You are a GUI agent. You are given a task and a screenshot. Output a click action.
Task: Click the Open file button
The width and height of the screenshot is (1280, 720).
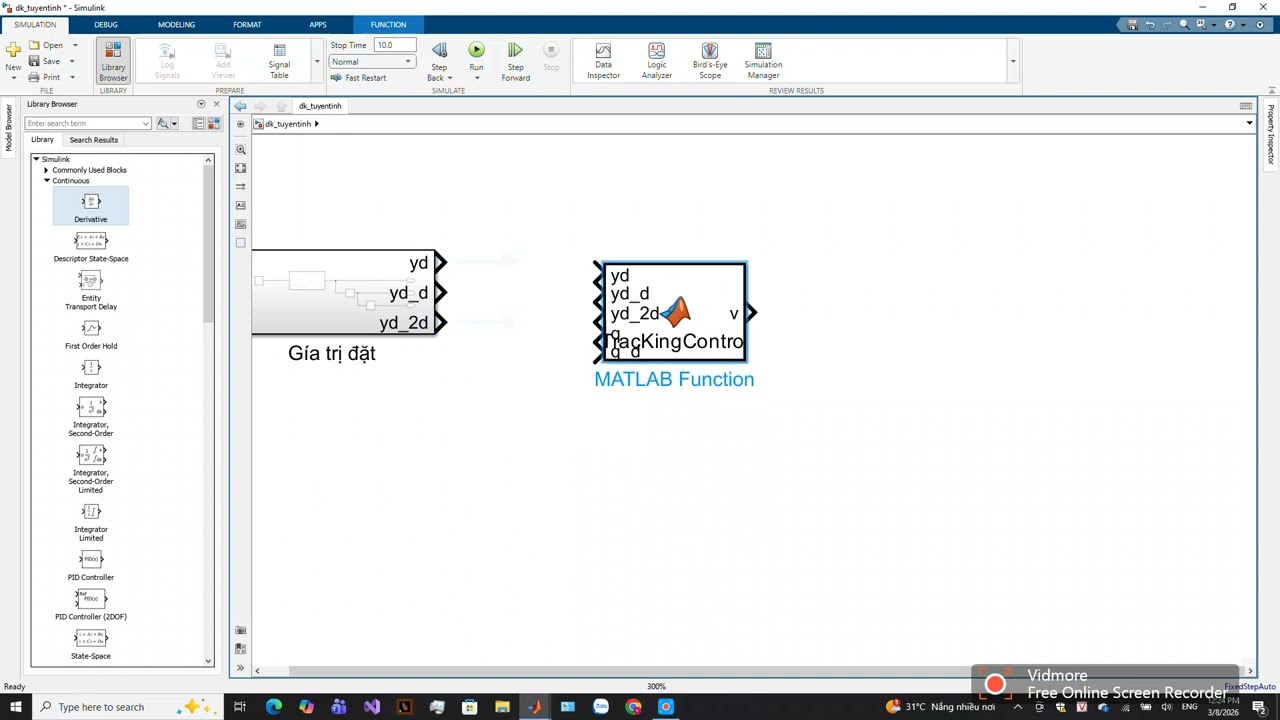point(46,45)
